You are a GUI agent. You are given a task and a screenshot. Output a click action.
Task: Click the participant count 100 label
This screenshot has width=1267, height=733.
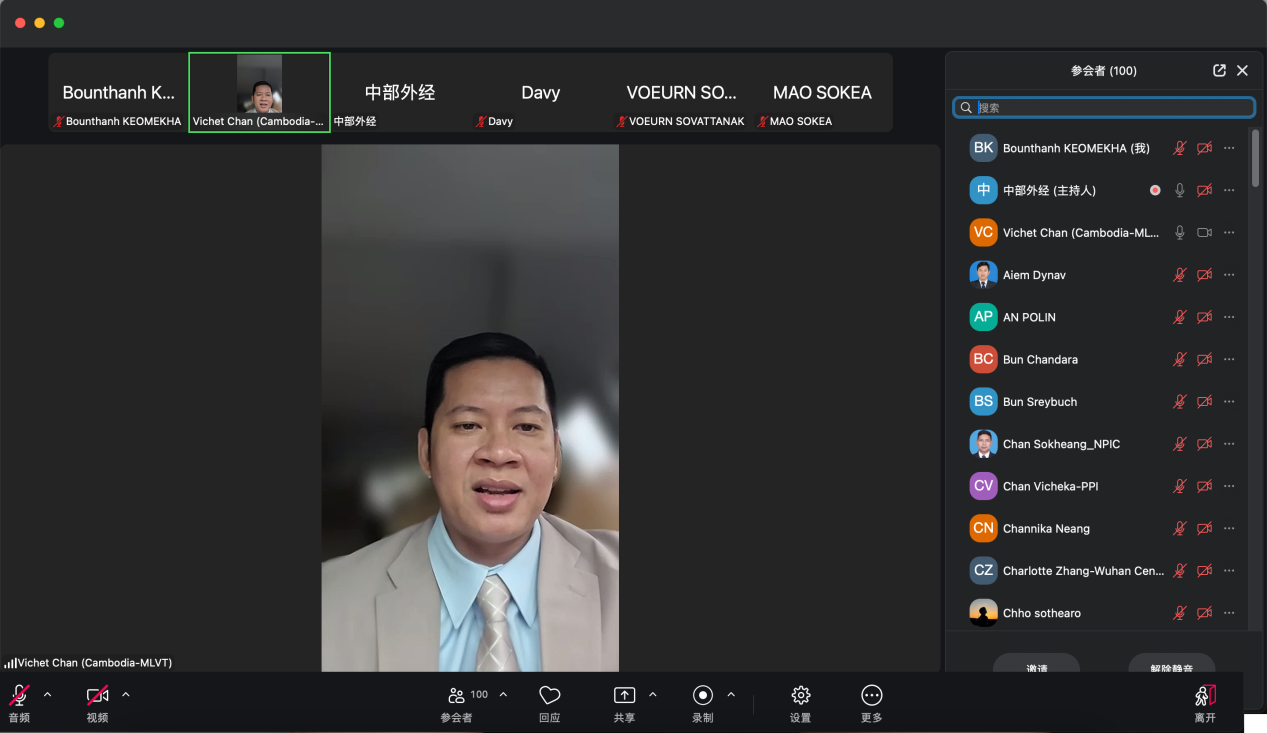[x=479, y=694]
